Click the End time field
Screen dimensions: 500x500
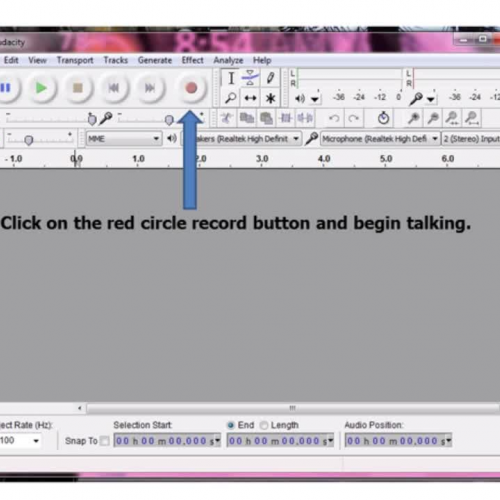[280, 441]
